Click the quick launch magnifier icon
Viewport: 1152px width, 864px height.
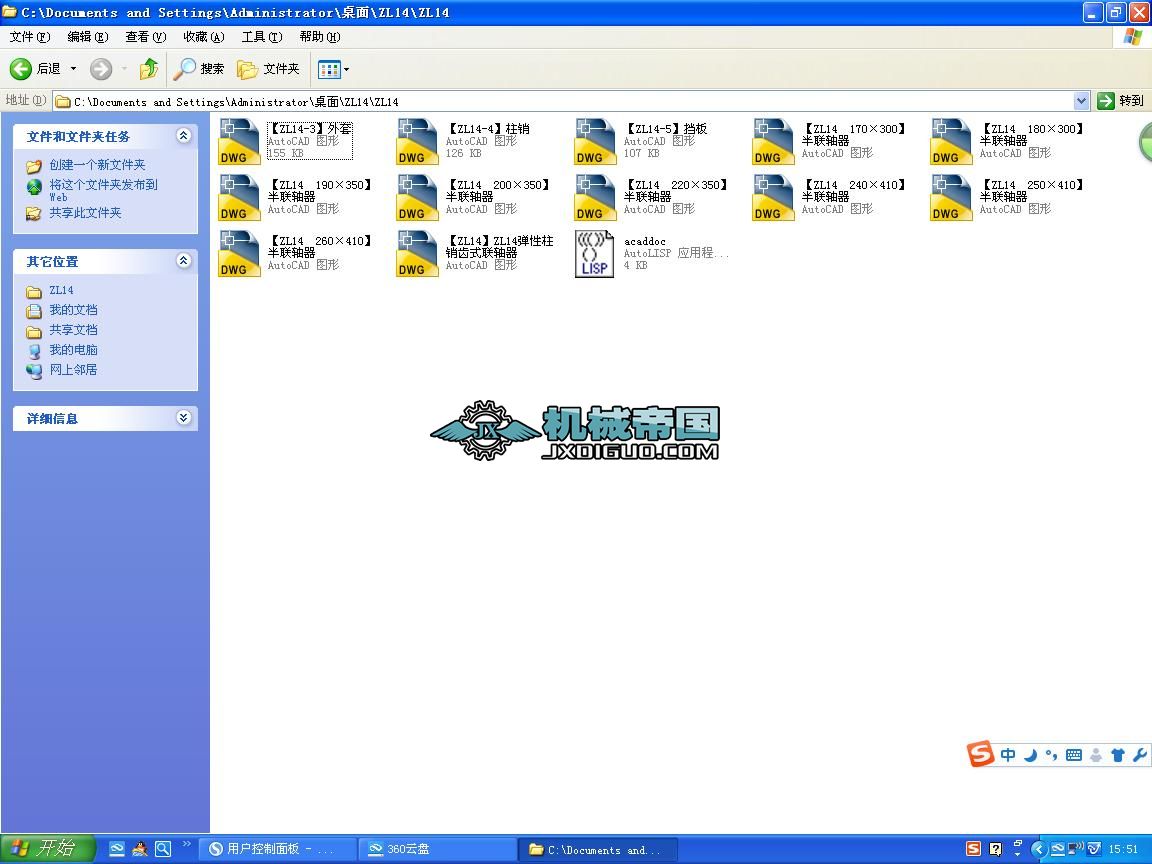(163, 849)
